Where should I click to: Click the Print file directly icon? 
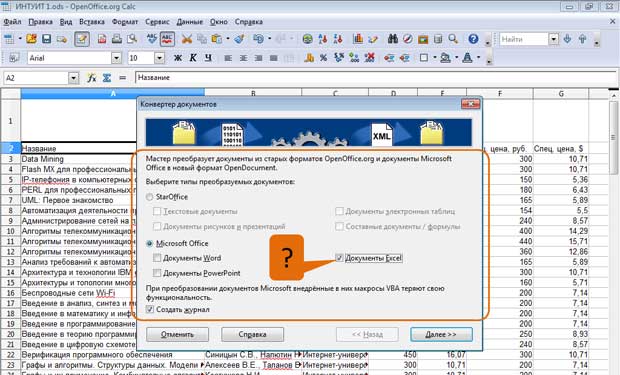click(117, 39)
